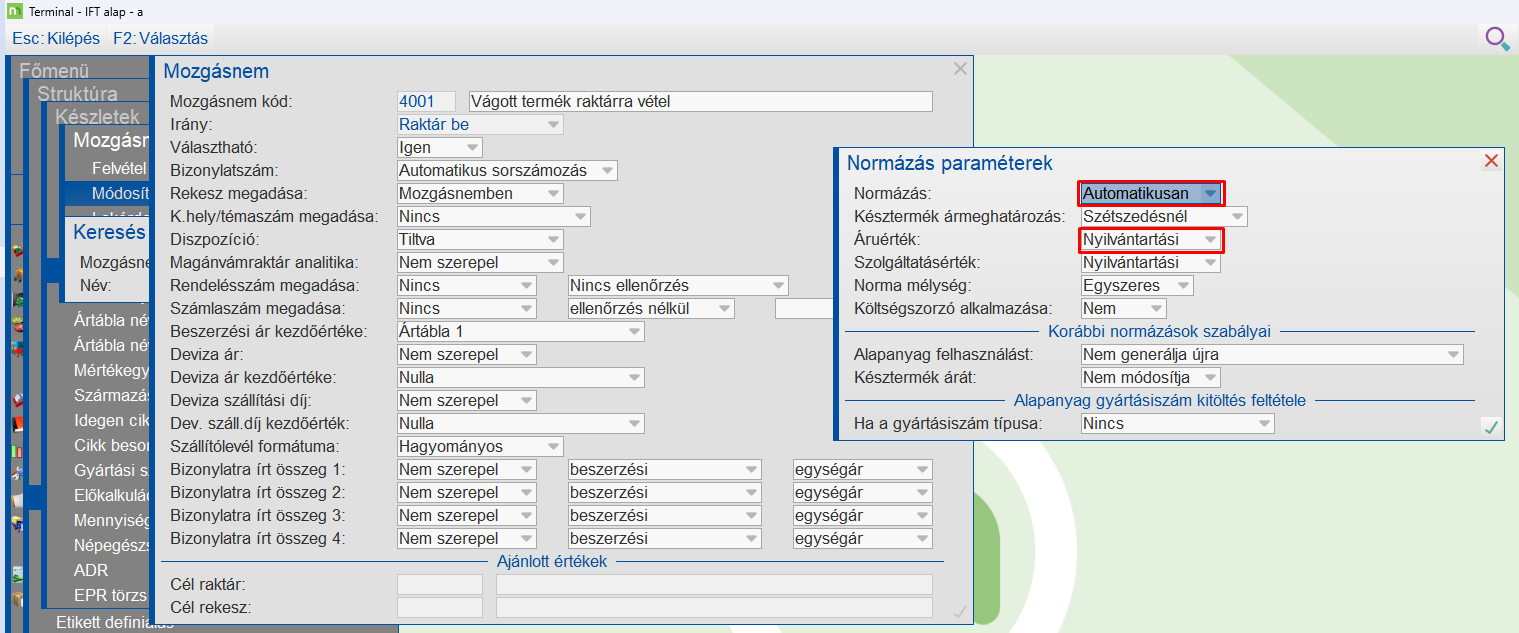This screenshot has height=633, width=1519.
Task: Open the Etikett definiálás menu item
Action: (115, 622)
